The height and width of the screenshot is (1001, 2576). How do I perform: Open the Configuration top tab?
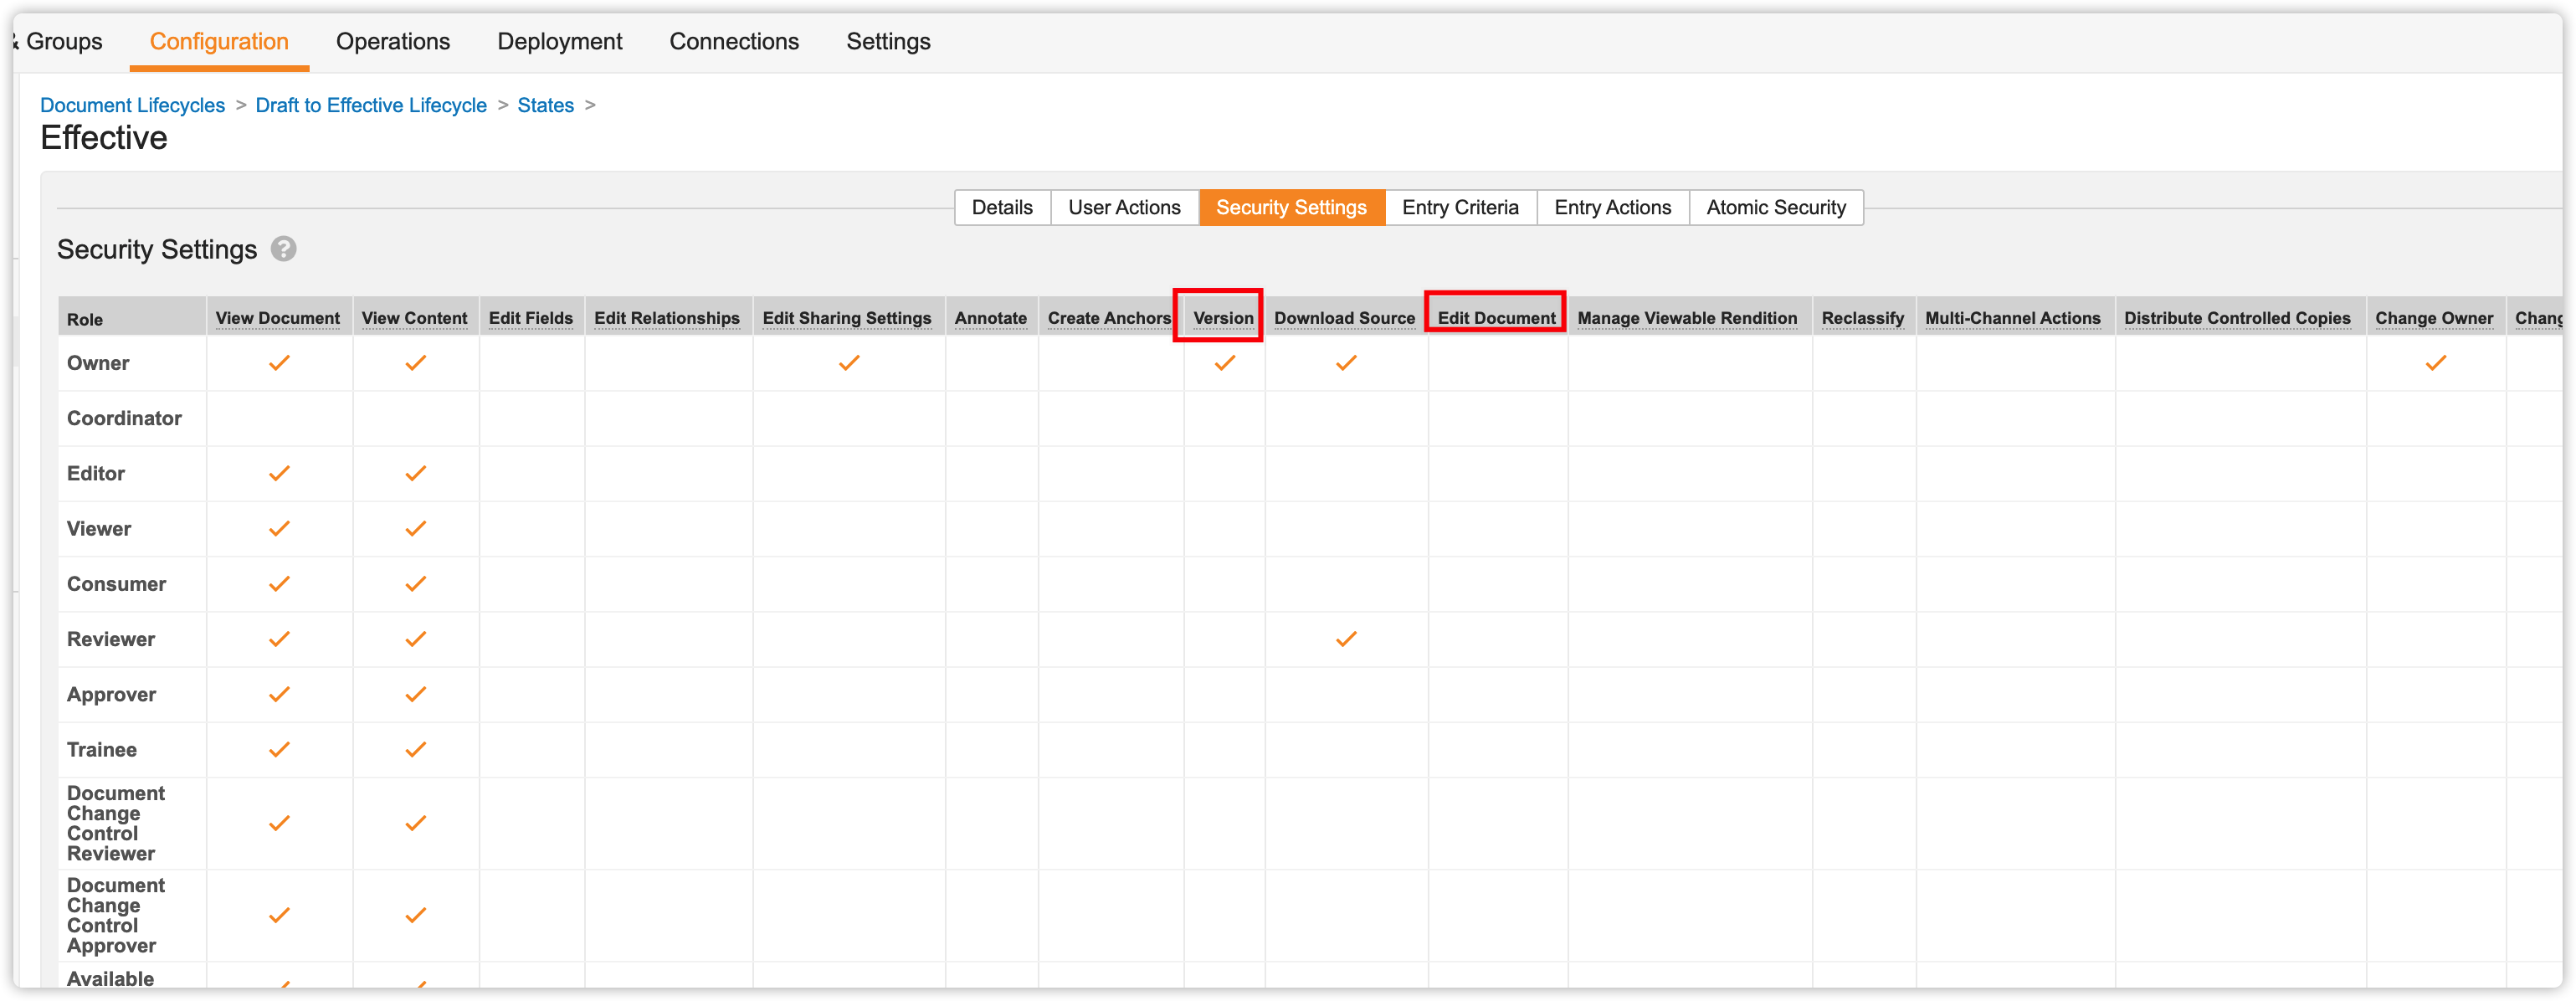(219, 41)
